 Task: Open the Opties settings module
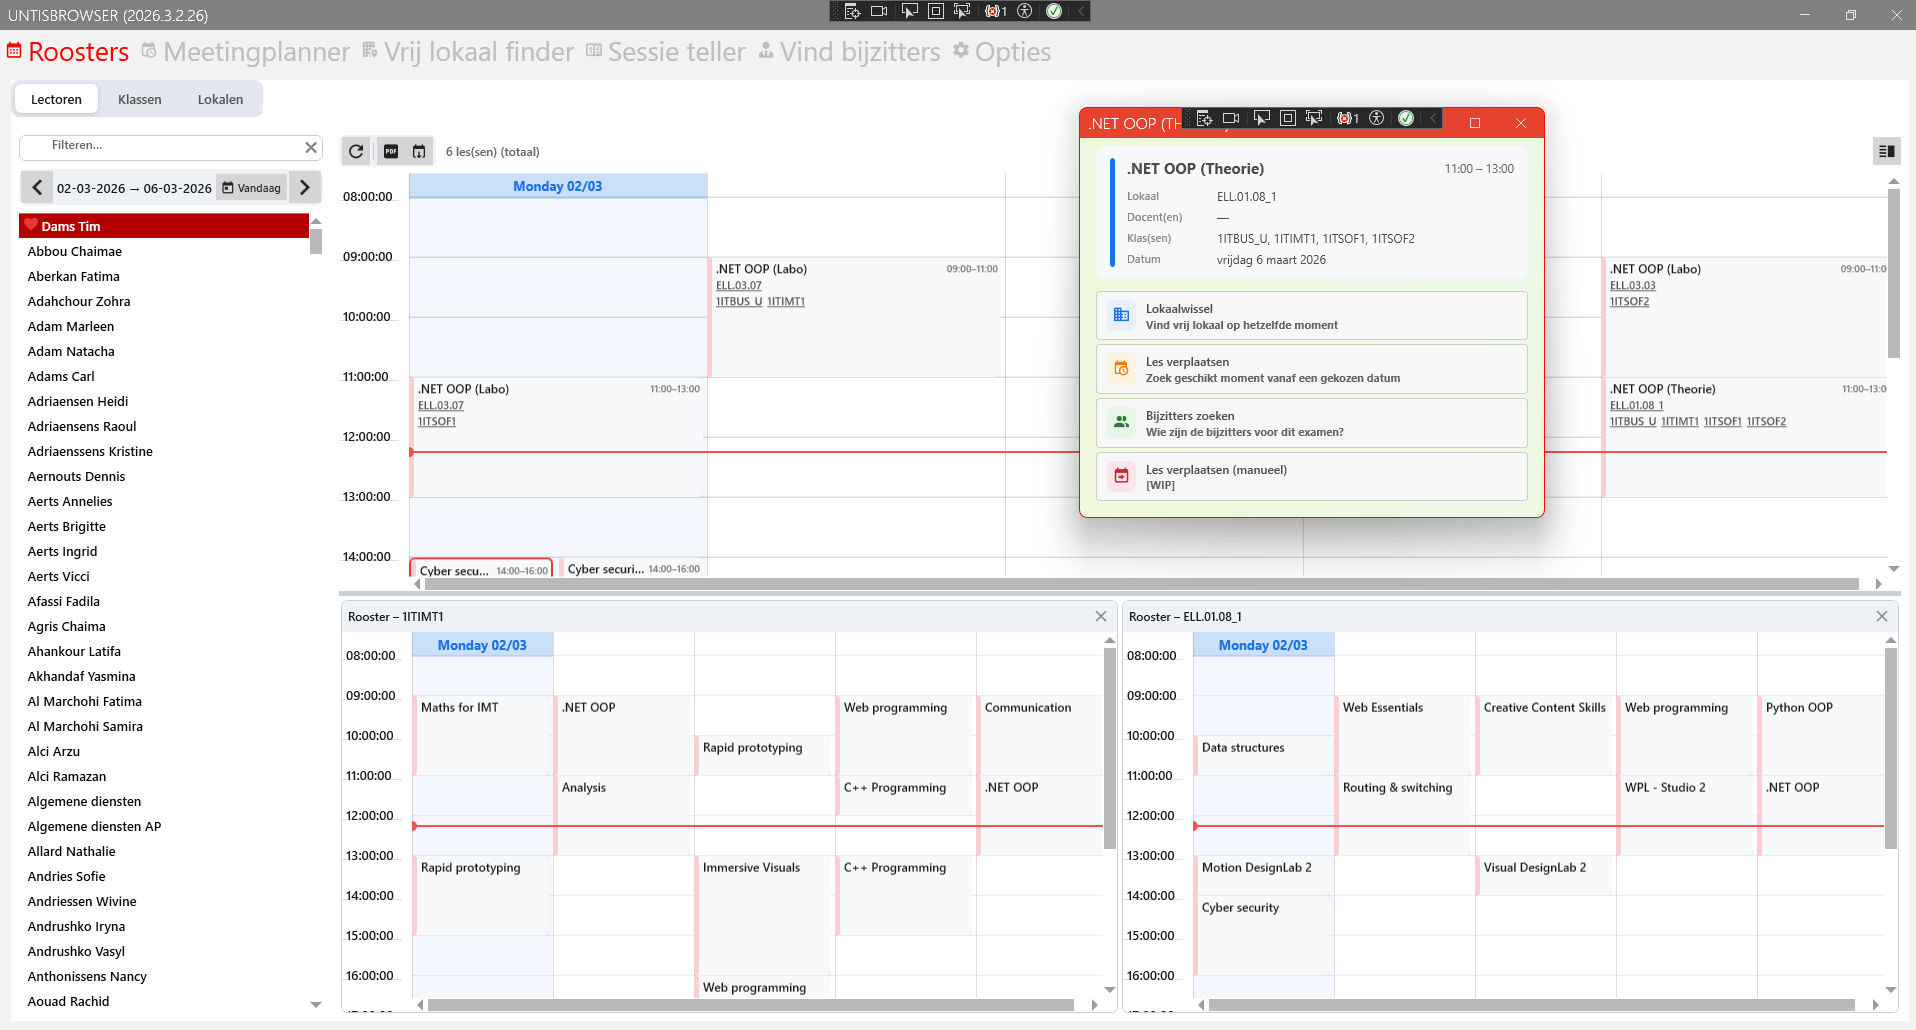[1002, 52]
